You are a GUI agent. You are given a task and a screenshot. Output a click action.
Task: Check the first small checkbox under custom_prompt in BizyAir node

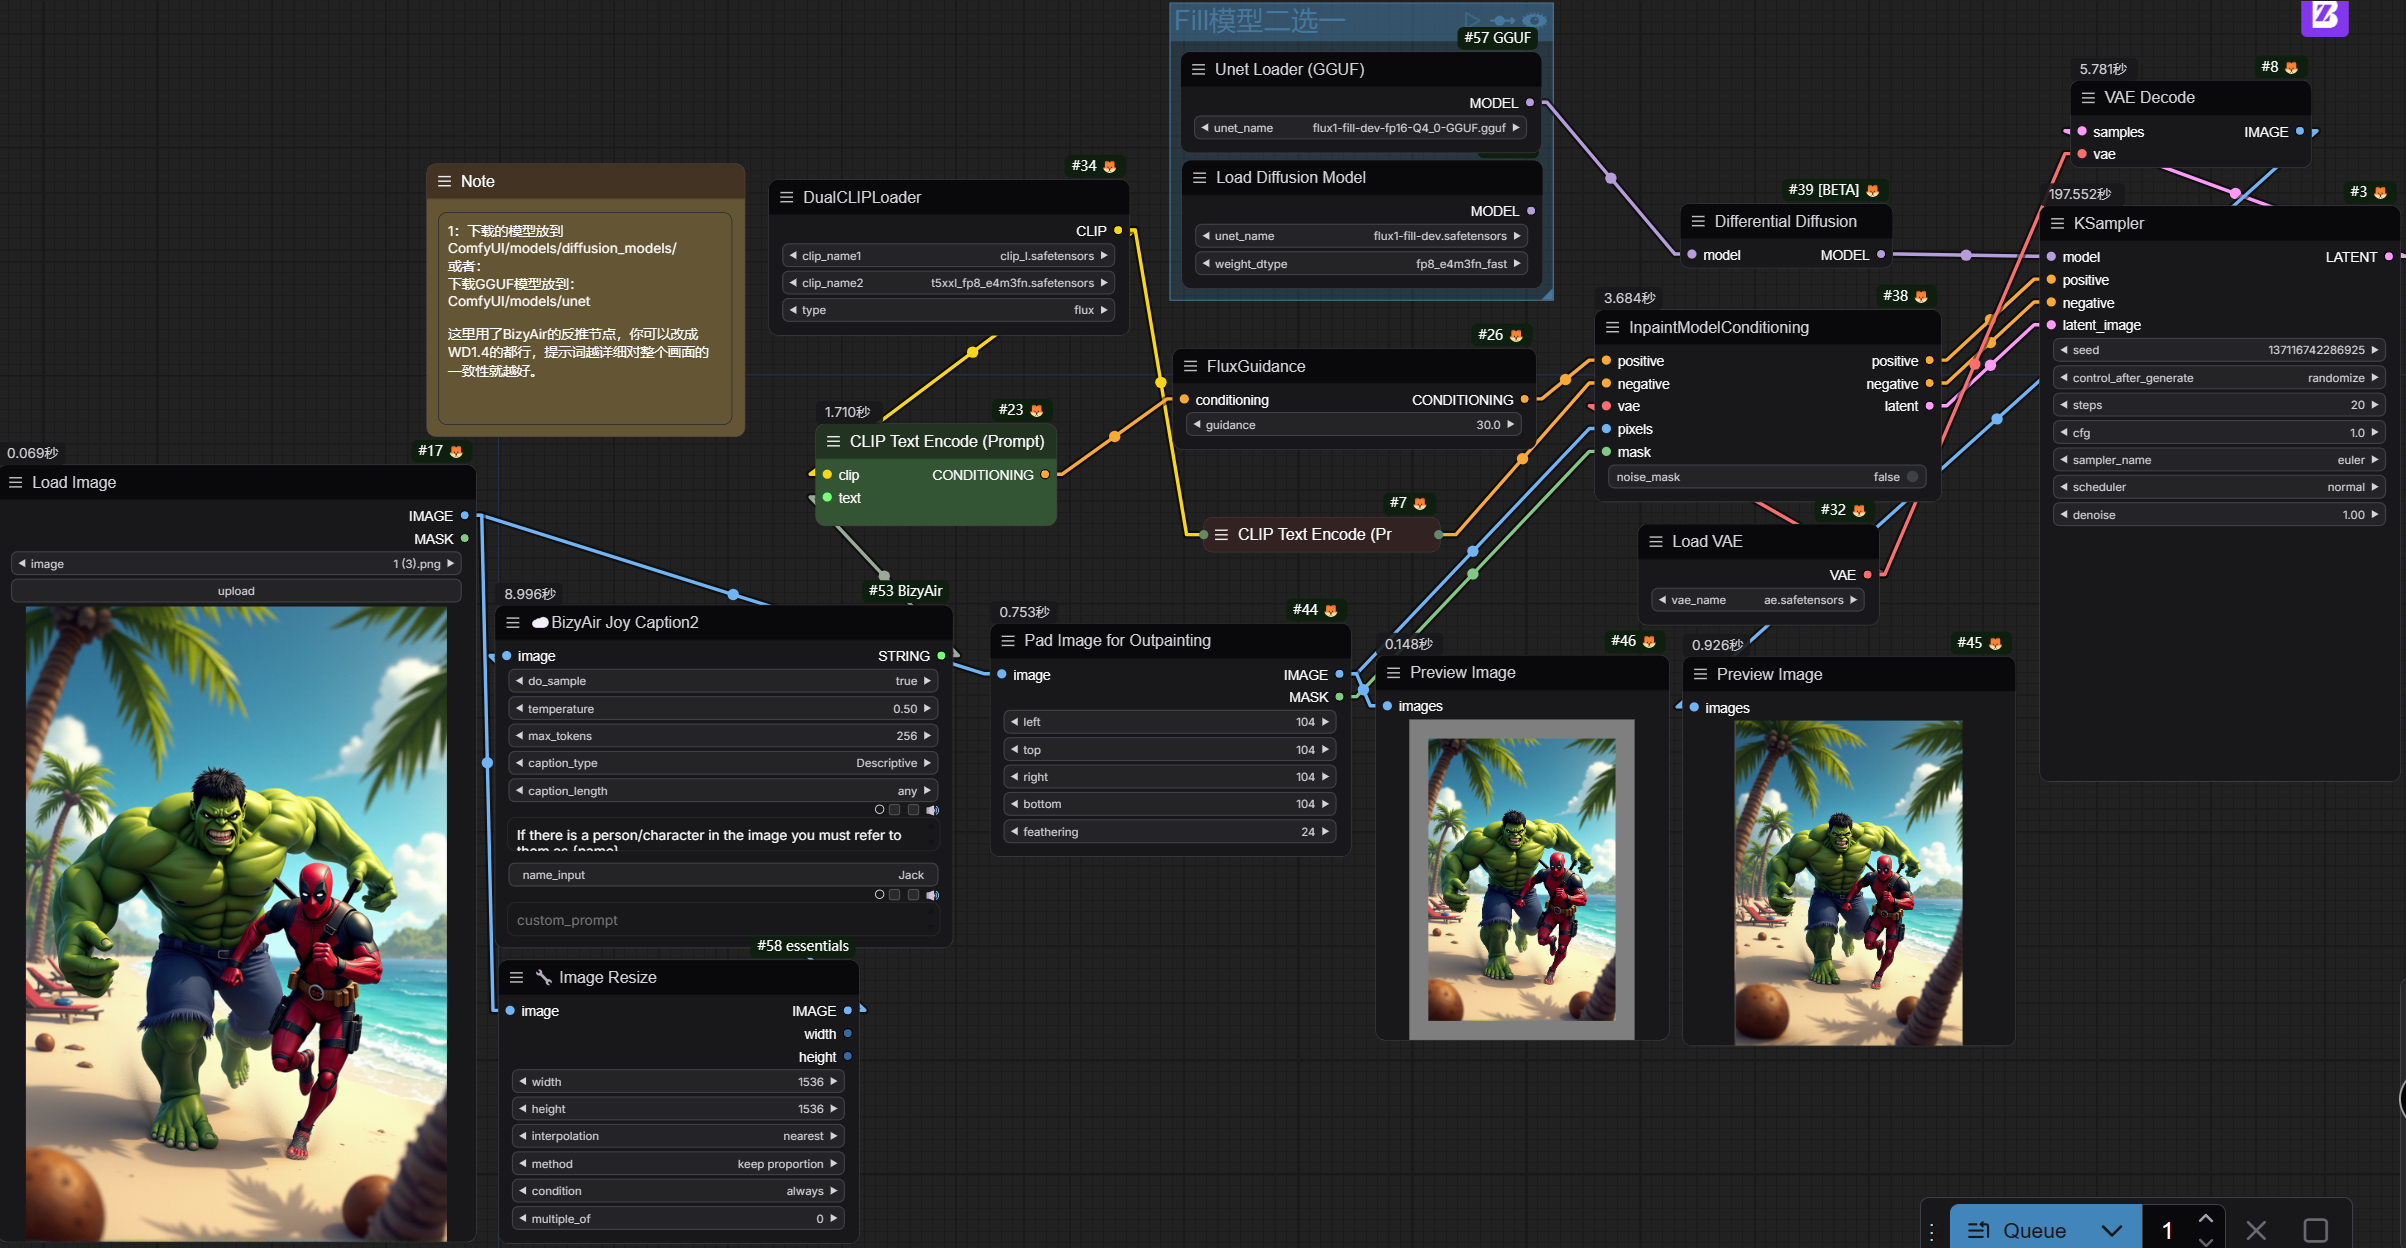pos(894,894)
